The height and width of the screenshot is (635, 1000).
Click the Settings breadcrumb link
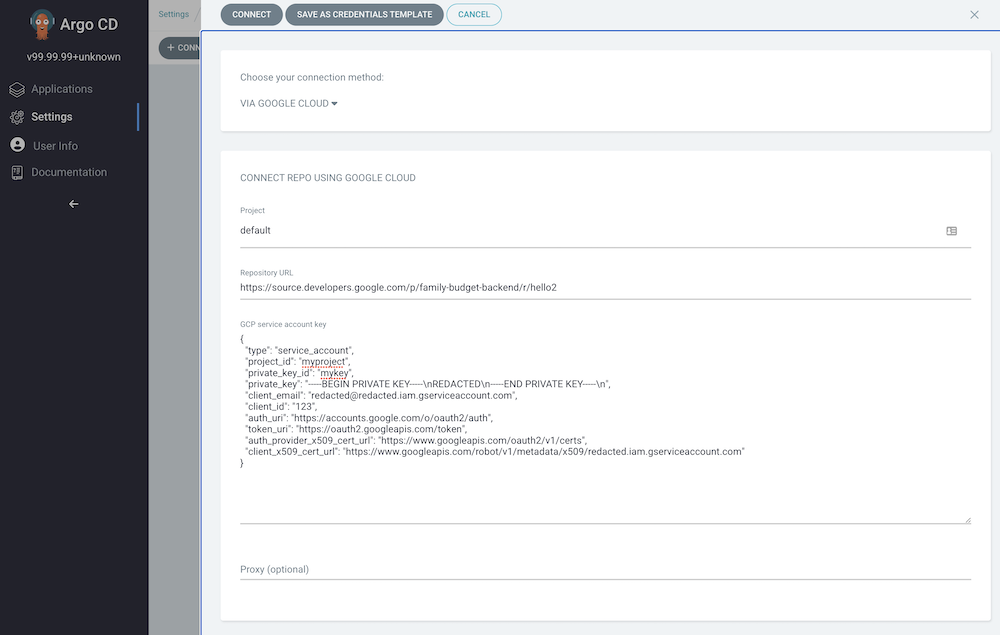pyautogui.click(x=173, y=15)
